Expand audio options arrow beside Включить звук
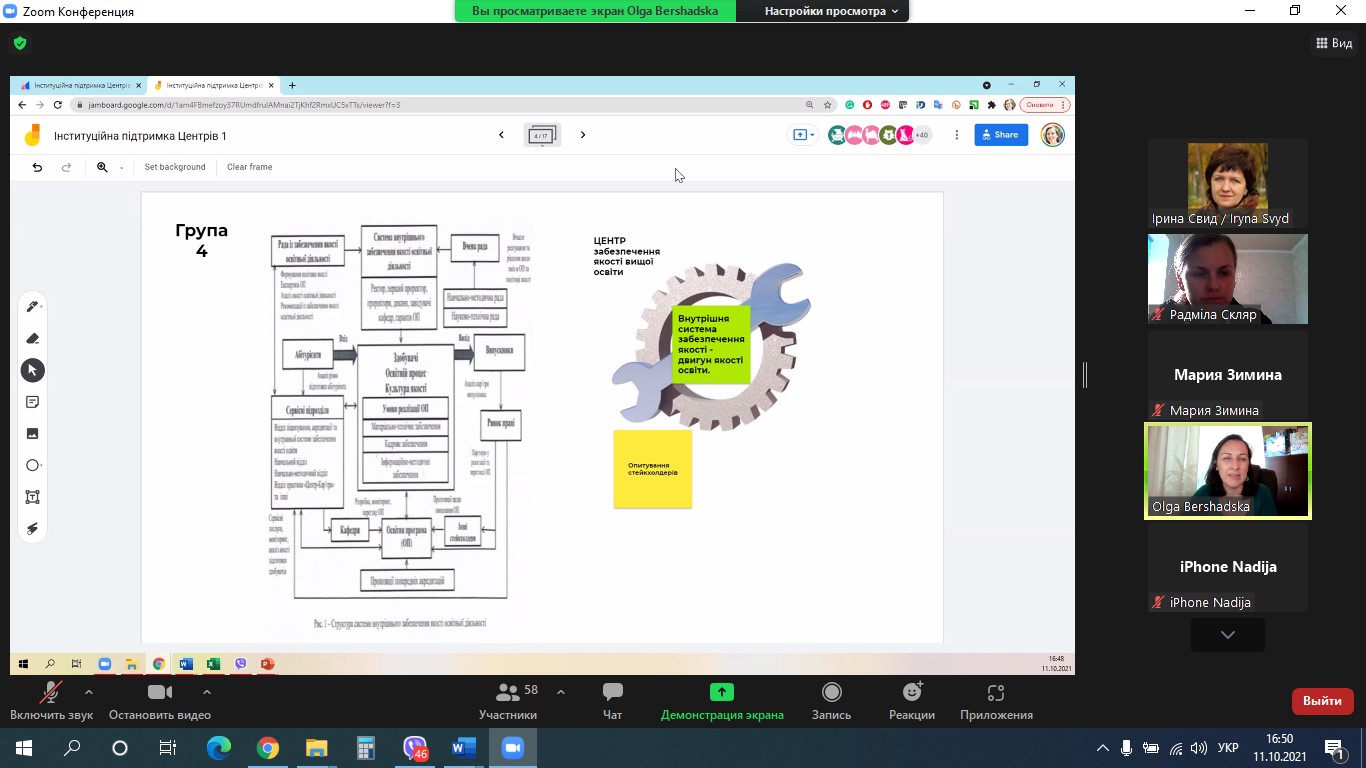This screenshot has width=1366, height=768. [x=89, y=692]
